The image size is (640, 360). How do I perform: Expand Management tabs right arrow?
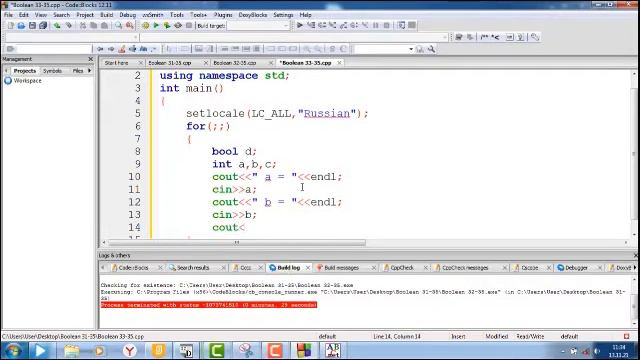click(x=89, y=71)
